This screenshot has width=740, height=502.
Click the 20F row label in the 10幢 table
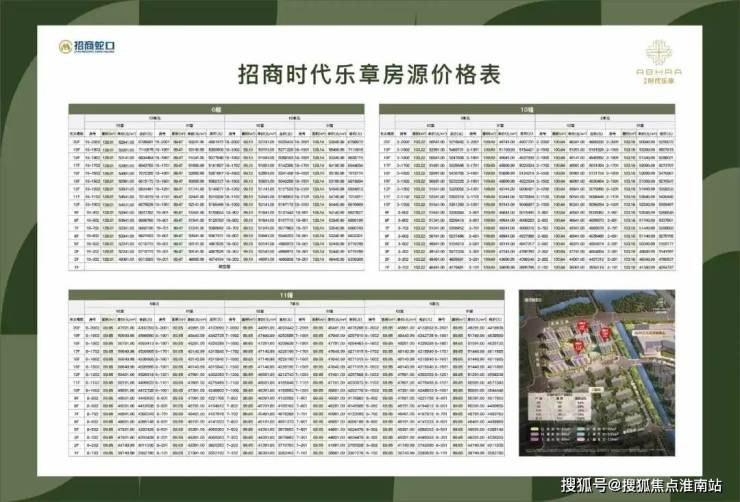(387, 142)
